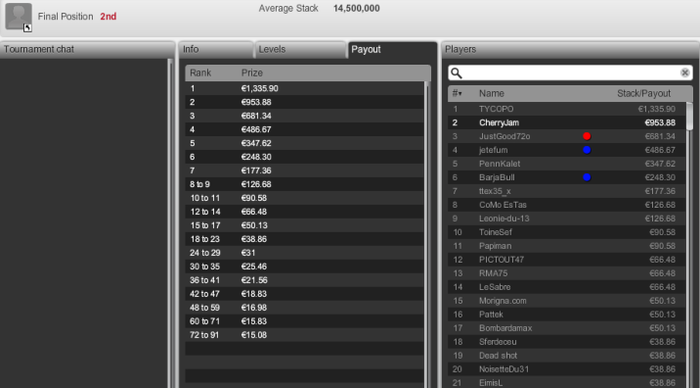The image size is (700, 388).
Task: Click the small badge on the avatar
Action: tap(27, 28)
